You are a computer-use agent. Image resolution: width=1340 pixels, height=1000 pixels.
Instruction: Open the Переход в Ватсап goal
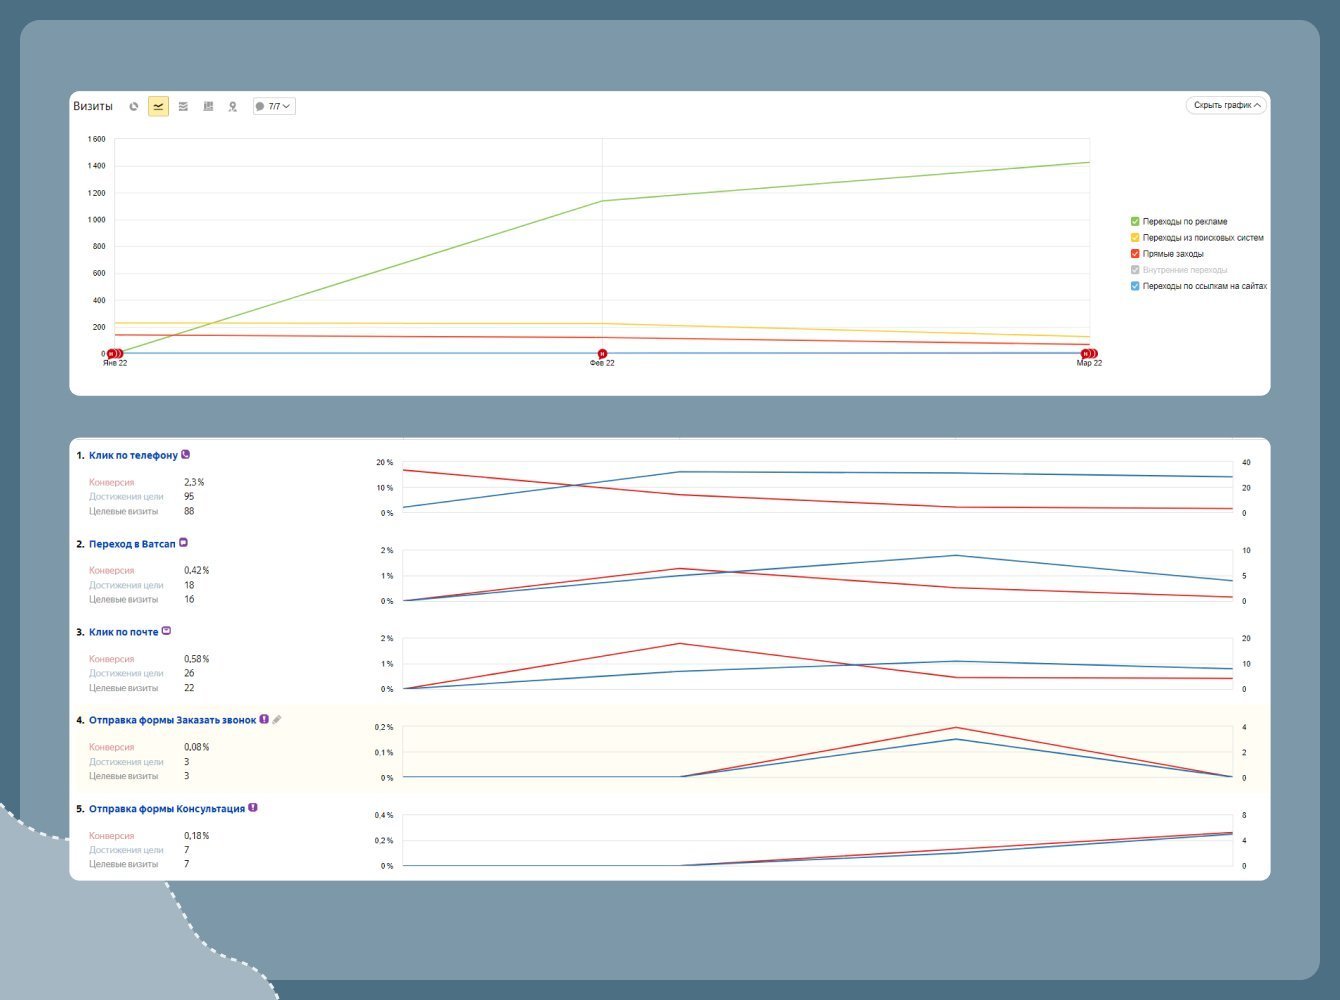[x=132, y=544]
